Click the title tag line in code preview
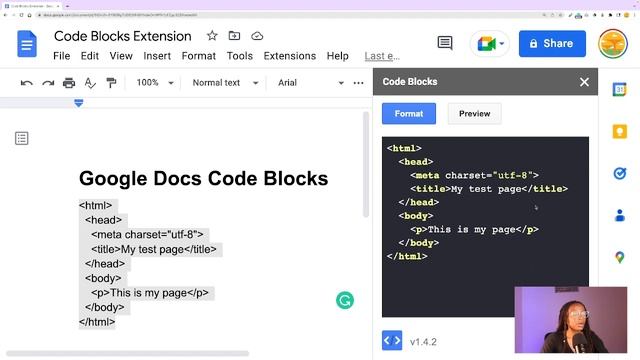 [x=489, y=189]
